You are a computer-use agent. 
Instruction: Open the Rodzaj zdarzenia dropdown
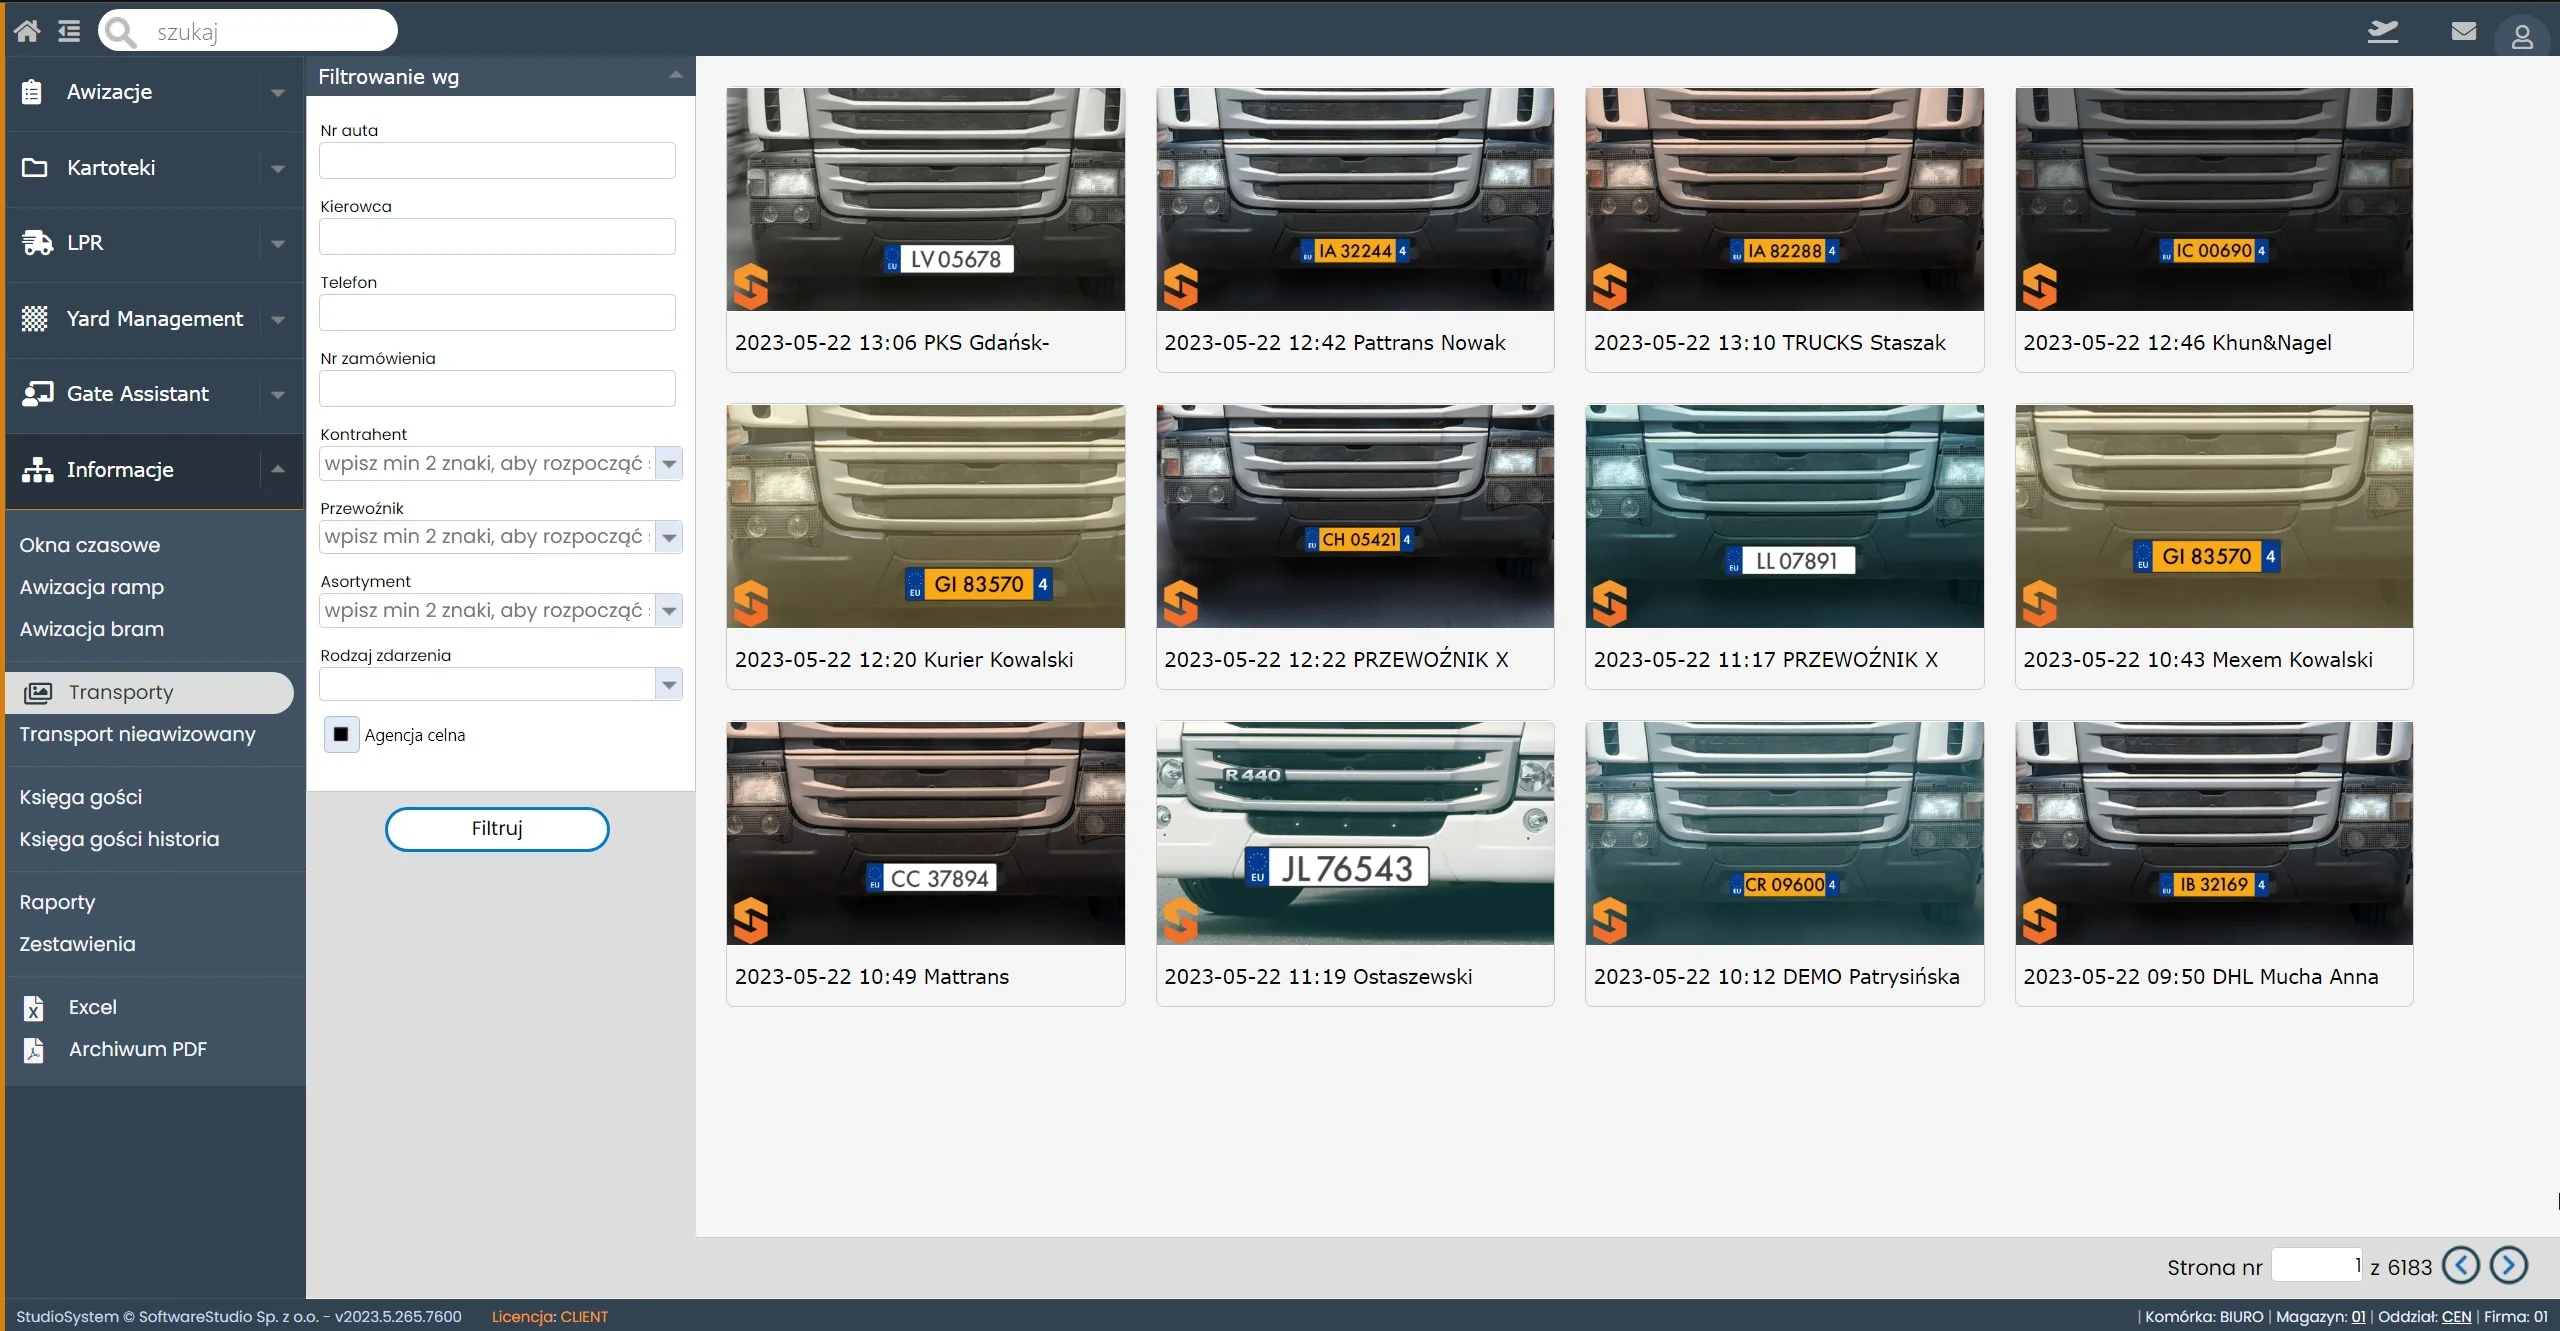pyautogui.click(x=669, y=684)
